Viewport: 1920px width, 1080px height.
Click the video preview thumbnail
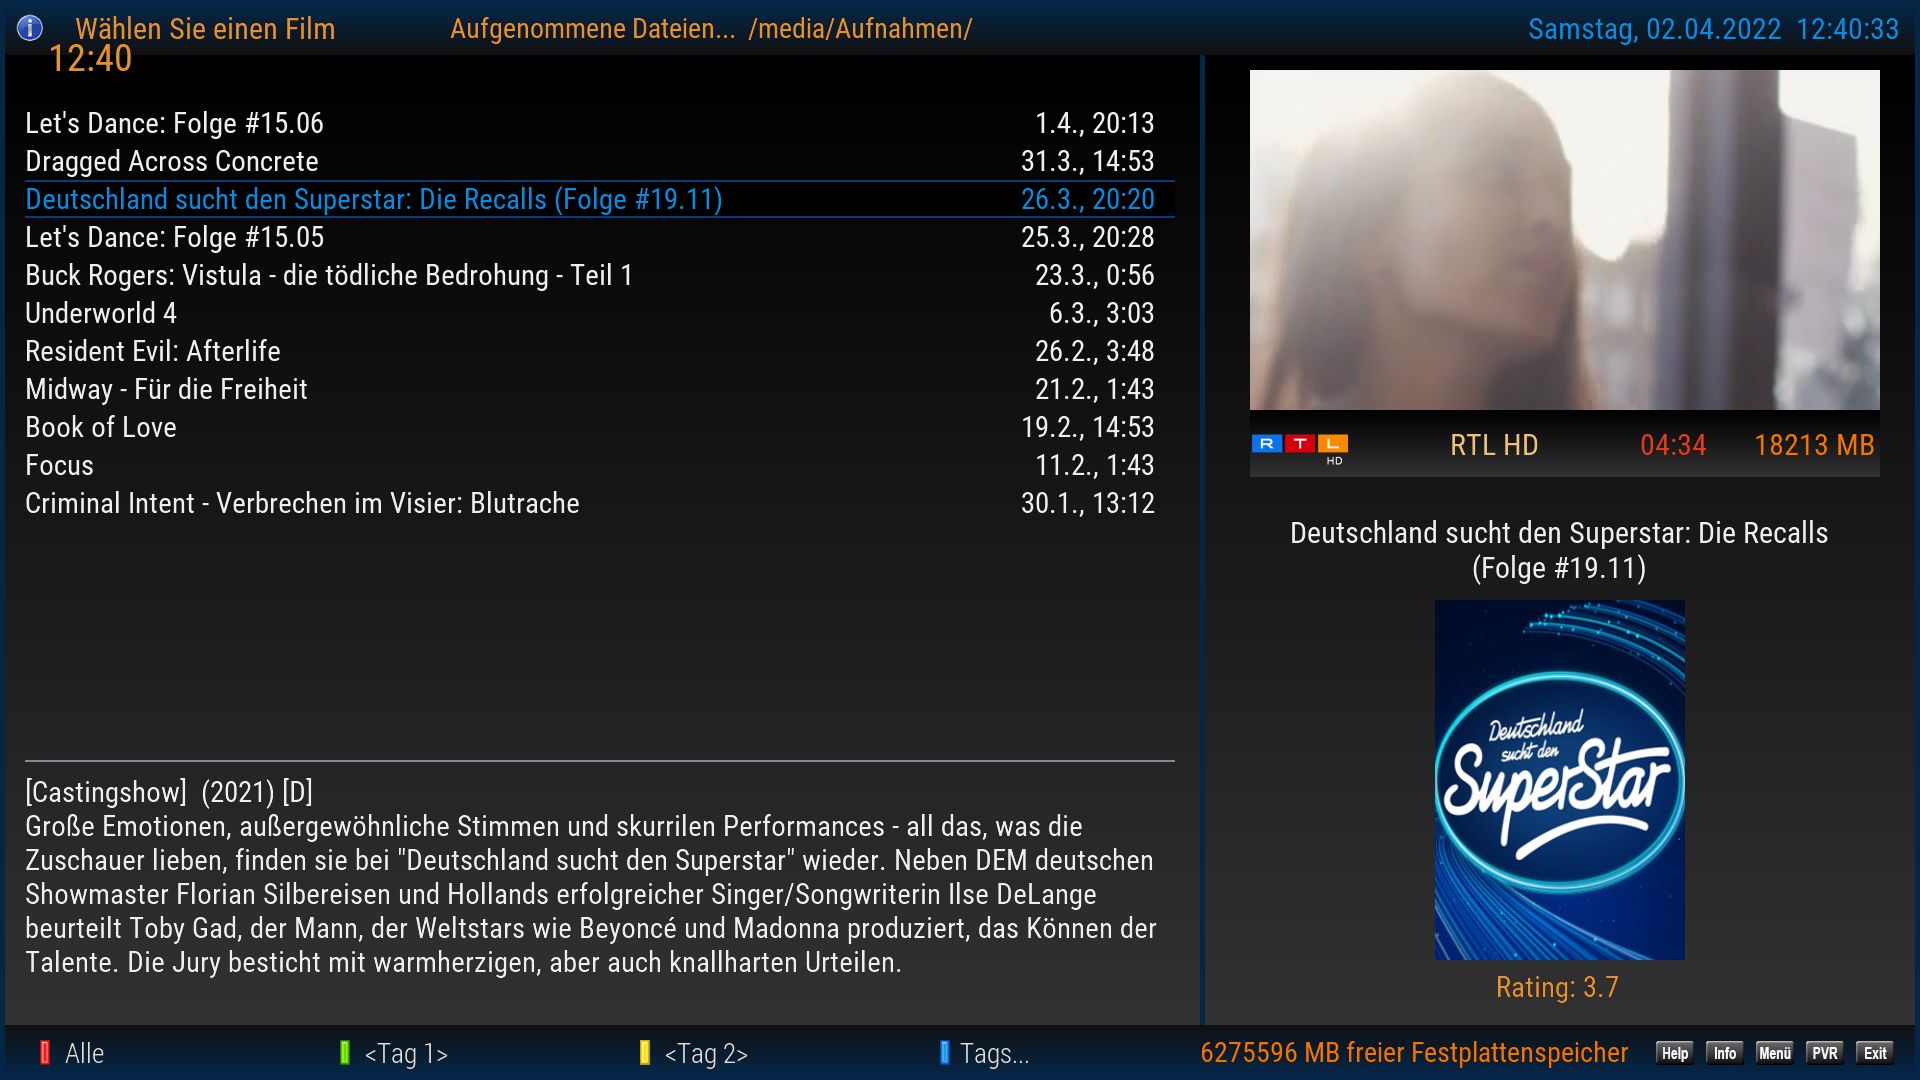click(x=1564, y=240)
